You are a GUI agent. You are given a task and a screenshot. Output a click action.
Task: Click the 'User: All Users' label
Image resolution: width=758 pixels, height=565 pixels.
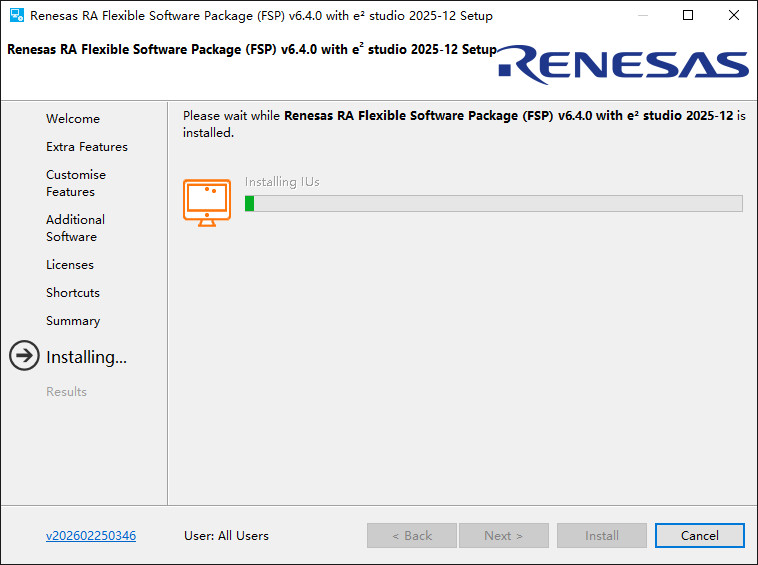click(x=226, y=536)
